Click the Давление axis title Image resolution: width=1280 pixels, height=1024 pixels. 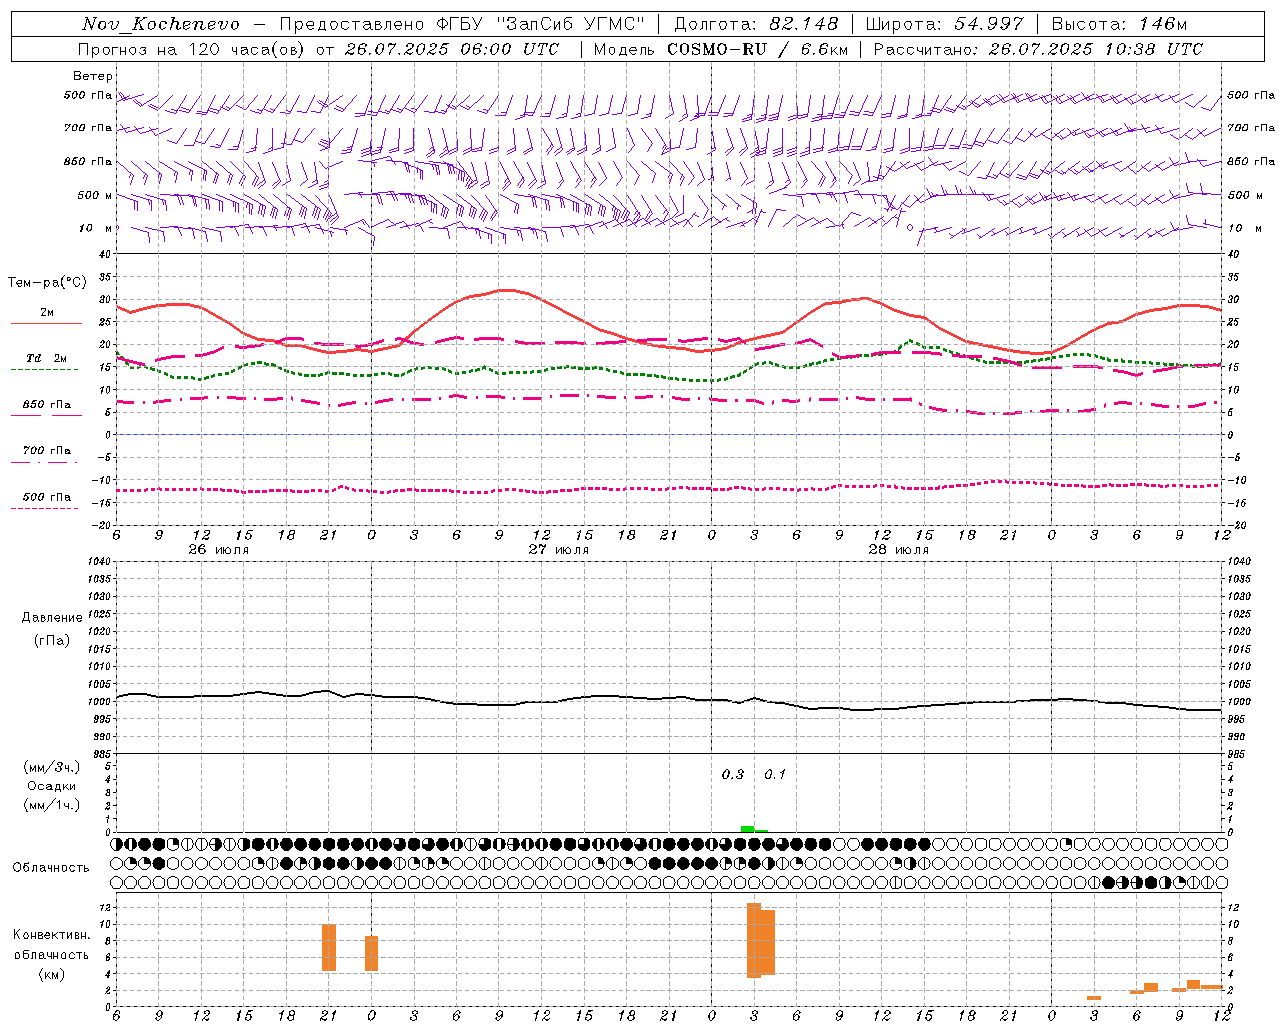click(52, 618)
